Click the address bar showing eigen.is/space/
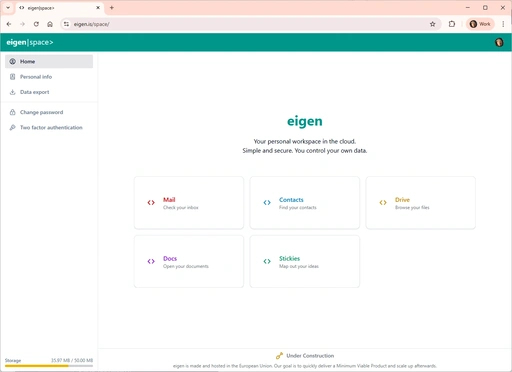This screenshot has width=512, height=372. pos(248,24)
